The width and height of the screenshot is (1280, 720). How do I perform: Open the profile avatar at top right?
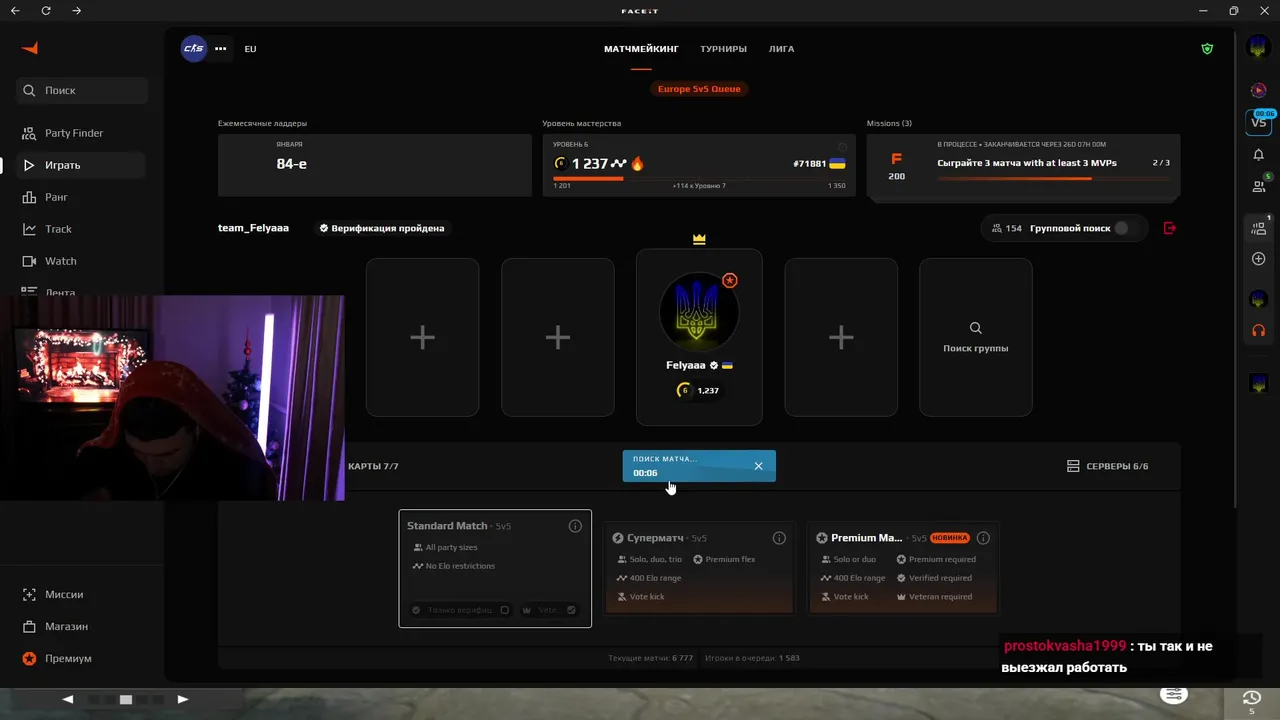[x=1259, y=47]
